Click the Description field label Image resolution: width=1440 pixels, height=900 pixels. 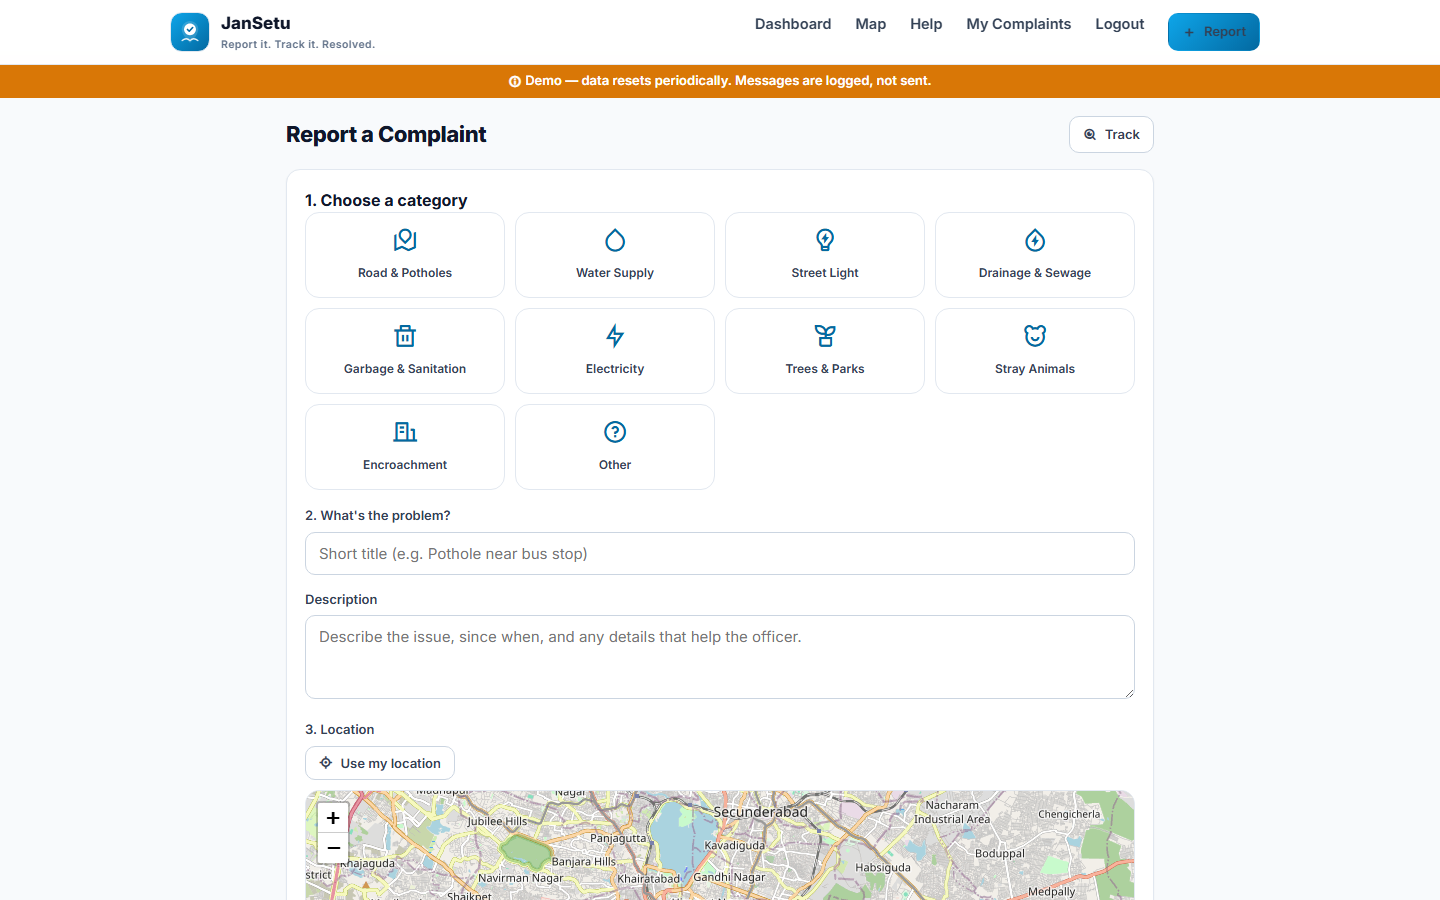pyautogui.click(x=341, y=599)
